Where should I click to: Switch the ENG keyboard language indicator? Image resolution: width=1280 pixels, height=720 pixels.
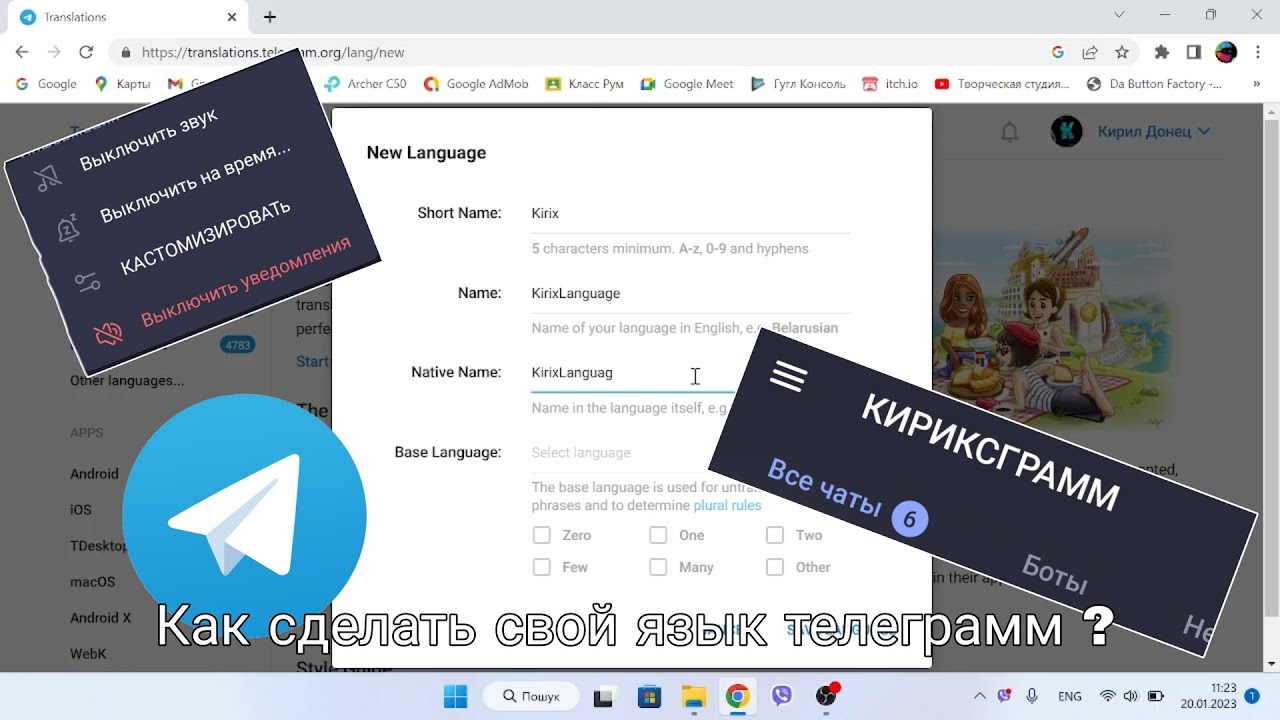[1070, 696]
